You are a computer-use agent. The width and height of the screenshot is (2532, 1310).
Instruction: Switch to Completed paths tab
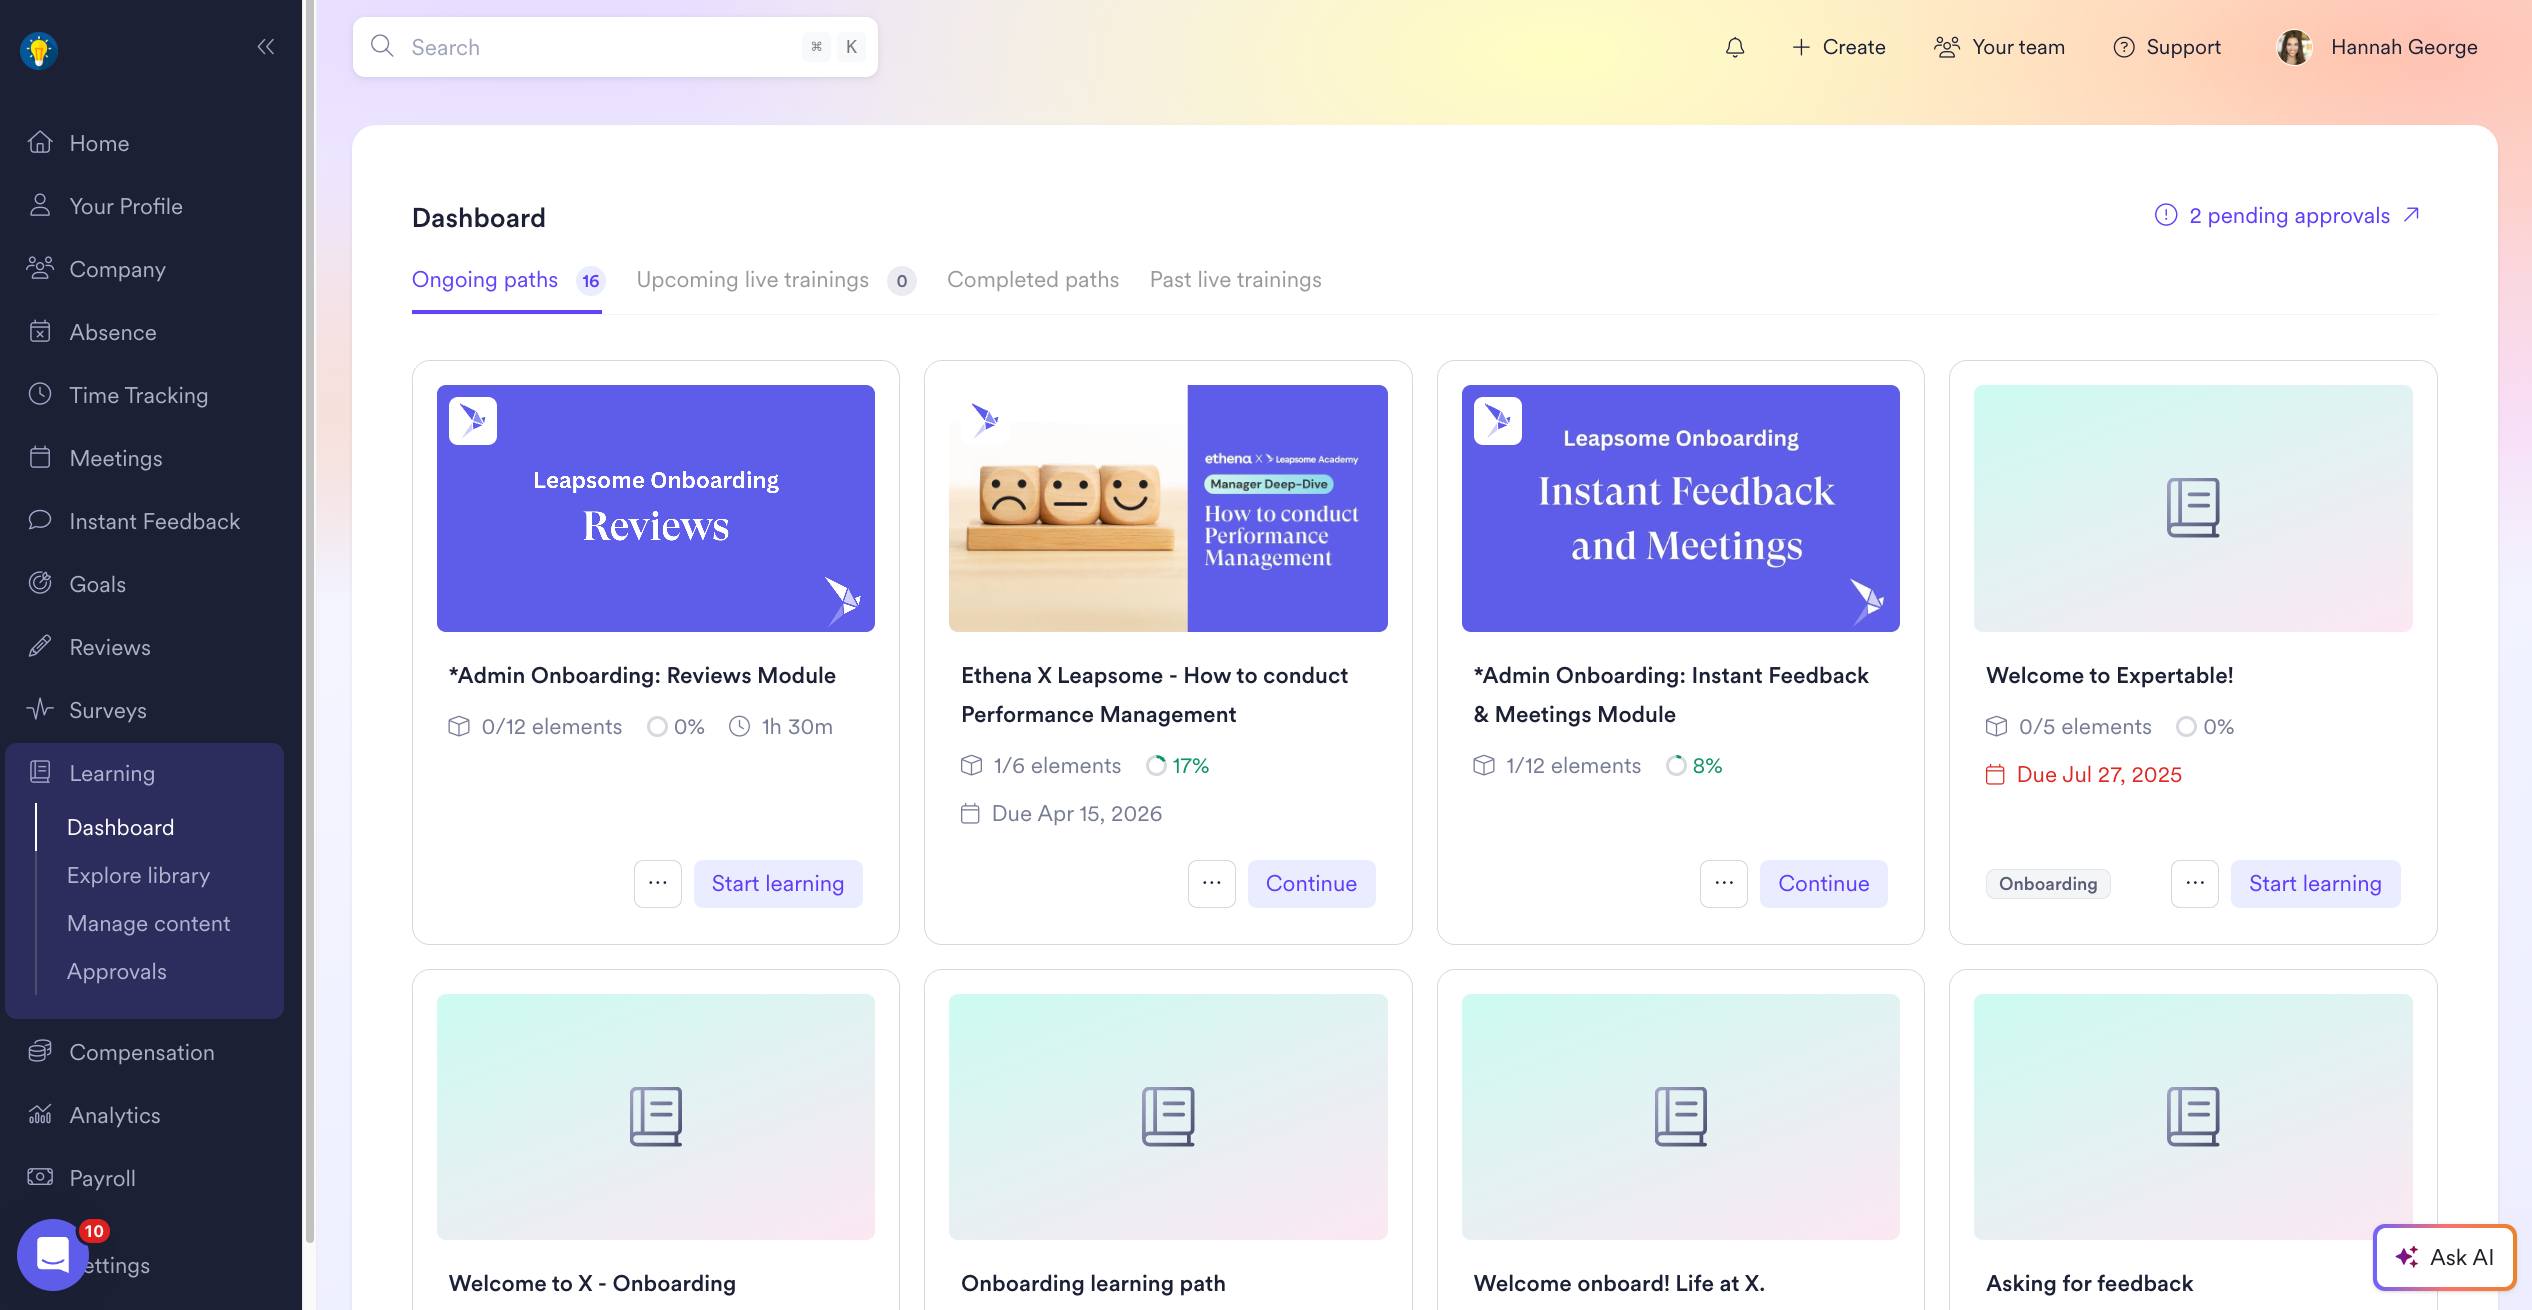coord(1032,280)
